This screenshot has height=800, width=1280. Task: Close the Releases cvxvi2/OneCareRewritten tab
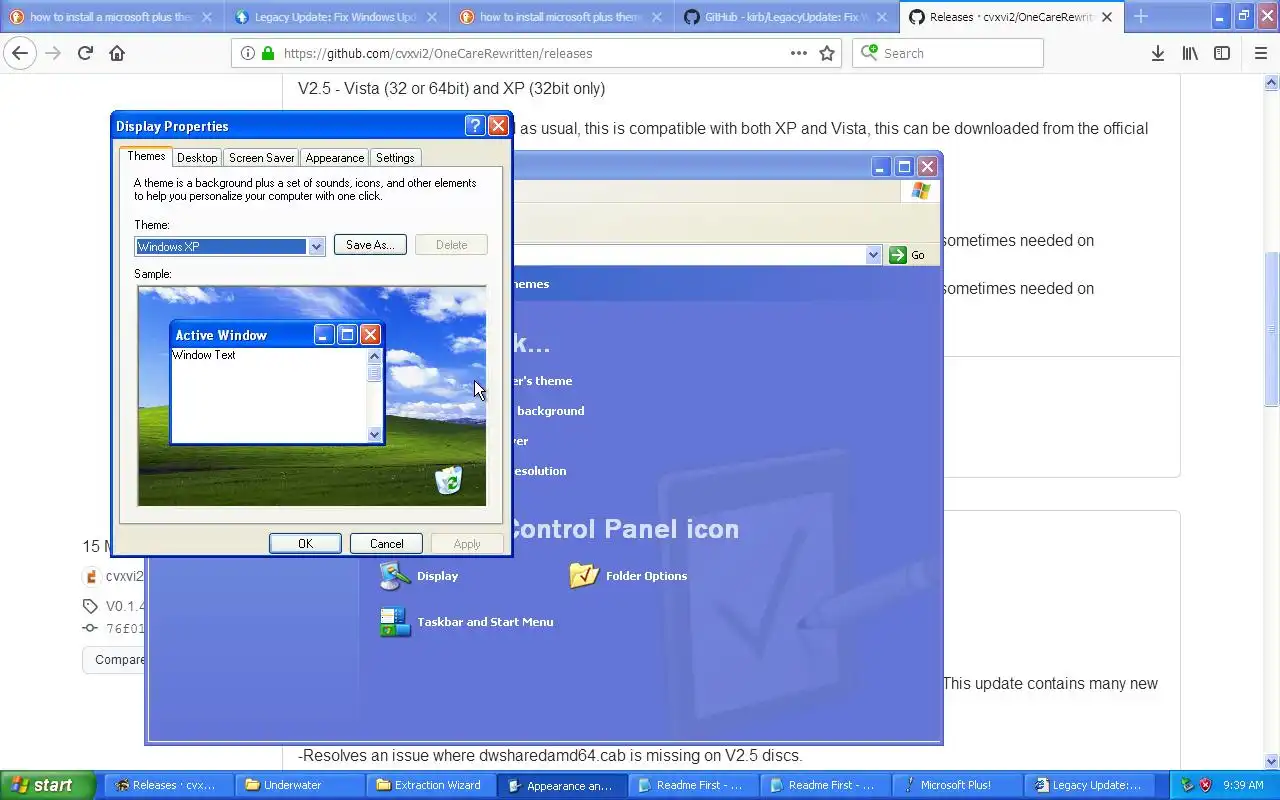(1107, 17)
